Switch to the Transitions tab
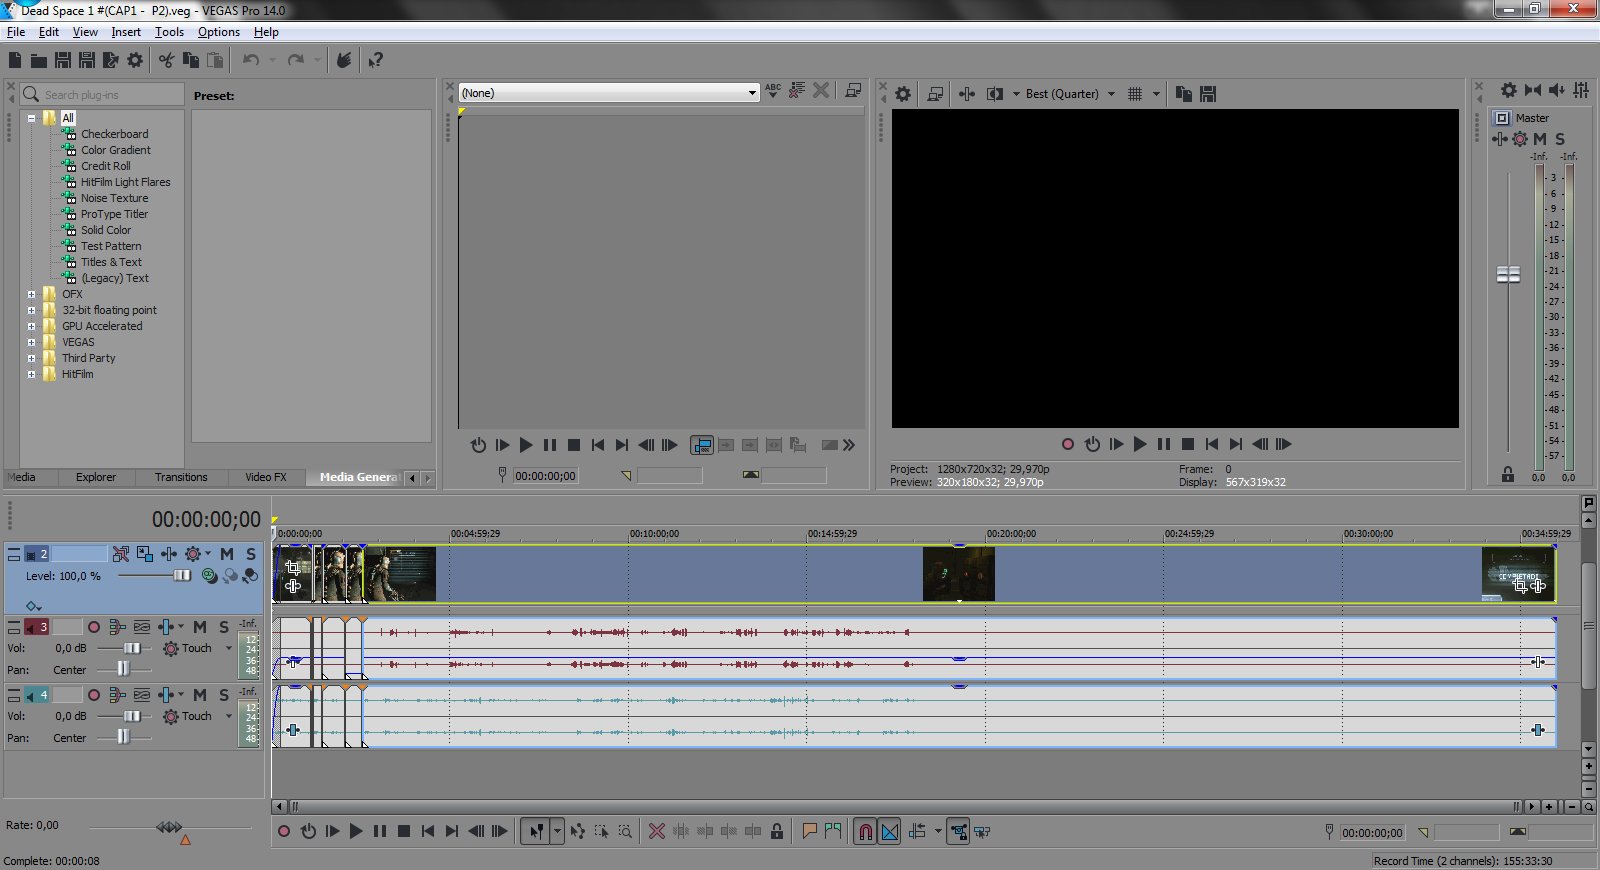Viewport: 1600px width, 870px height. 181,477
